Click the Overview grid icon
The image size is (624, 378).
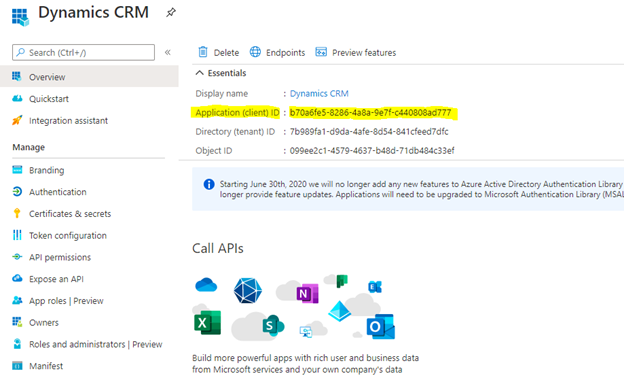[x=17, y=76]
